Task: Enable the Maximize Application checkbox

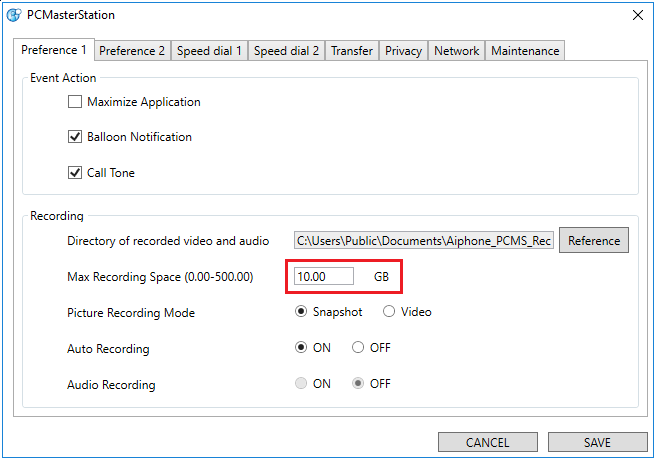Action: [75, 101]
